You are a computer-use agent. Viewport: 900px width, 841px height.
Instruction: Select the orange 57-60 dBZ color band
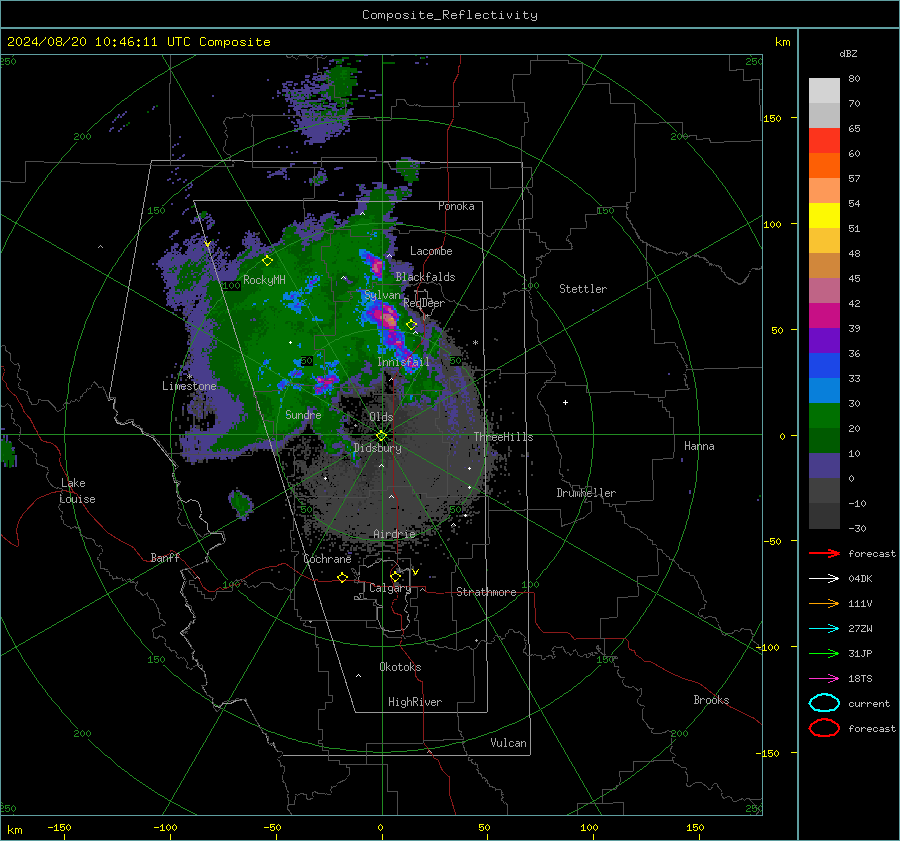click(x=824, y=166)
